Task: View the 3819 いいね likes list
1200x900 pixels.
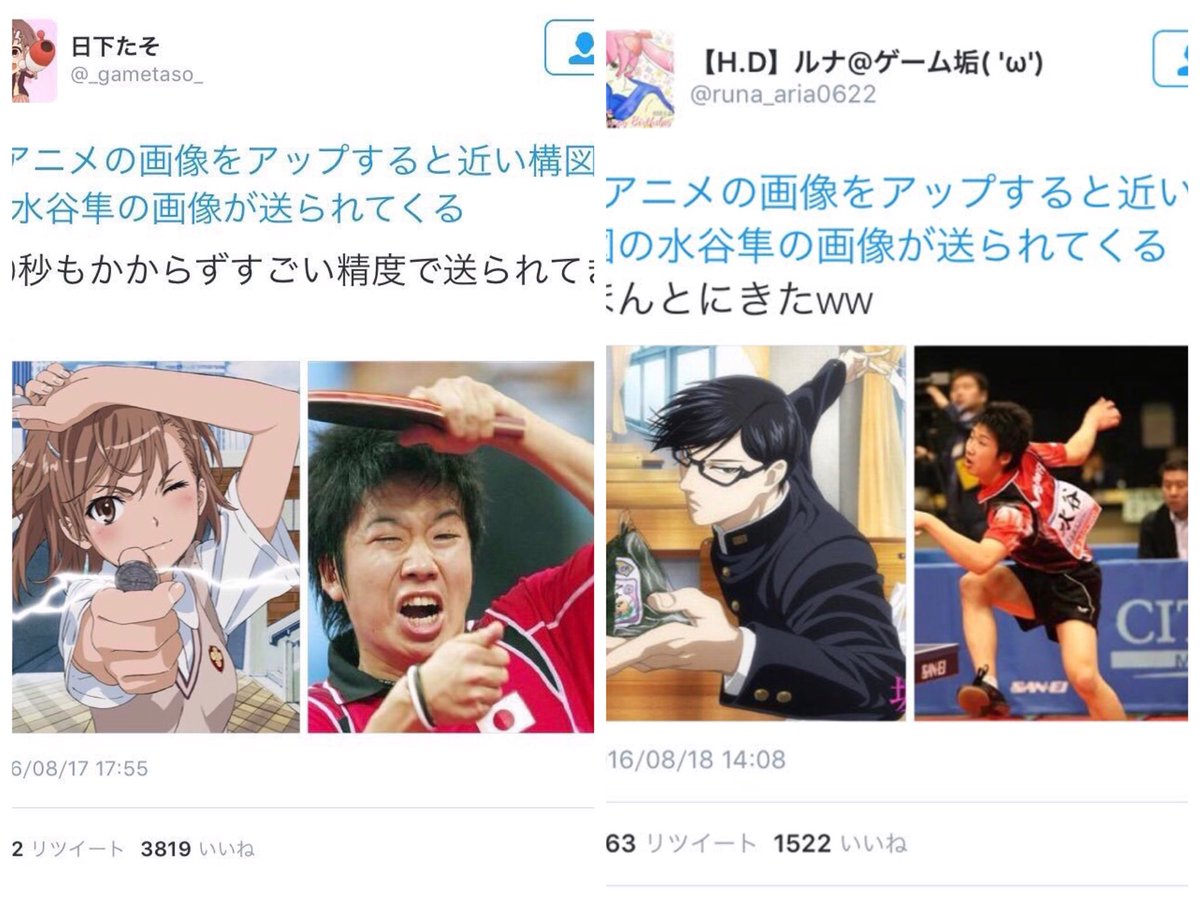Action: [198, 849]
